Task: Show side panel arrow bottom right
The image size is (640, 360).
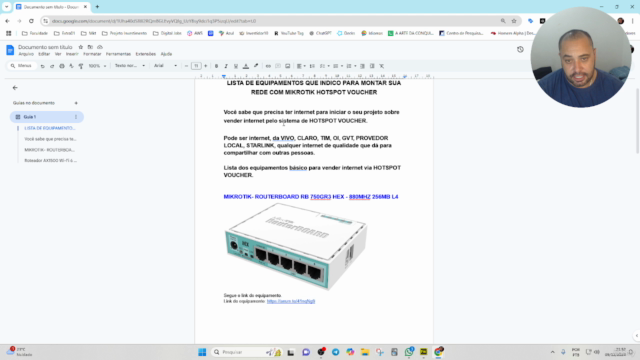Action: pos(636,336)
